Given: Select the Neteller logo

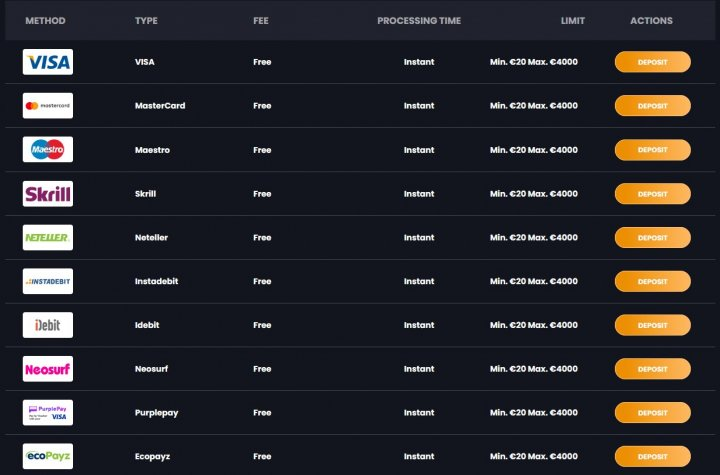Looking at the screenshot, I should coord(48,237).
